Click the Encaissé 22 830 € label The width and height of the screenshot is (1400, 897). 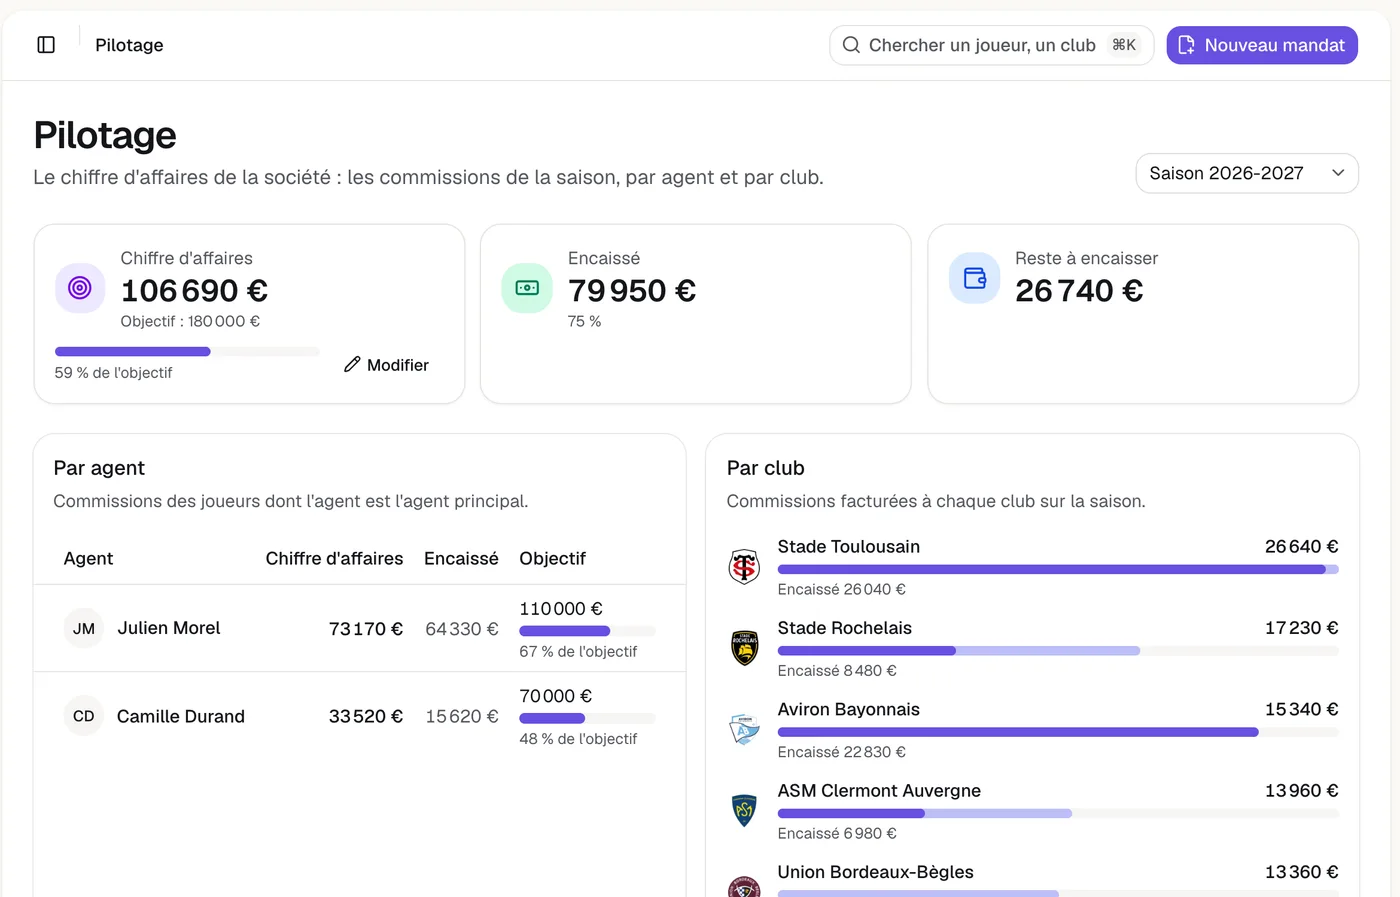(842, 752)
